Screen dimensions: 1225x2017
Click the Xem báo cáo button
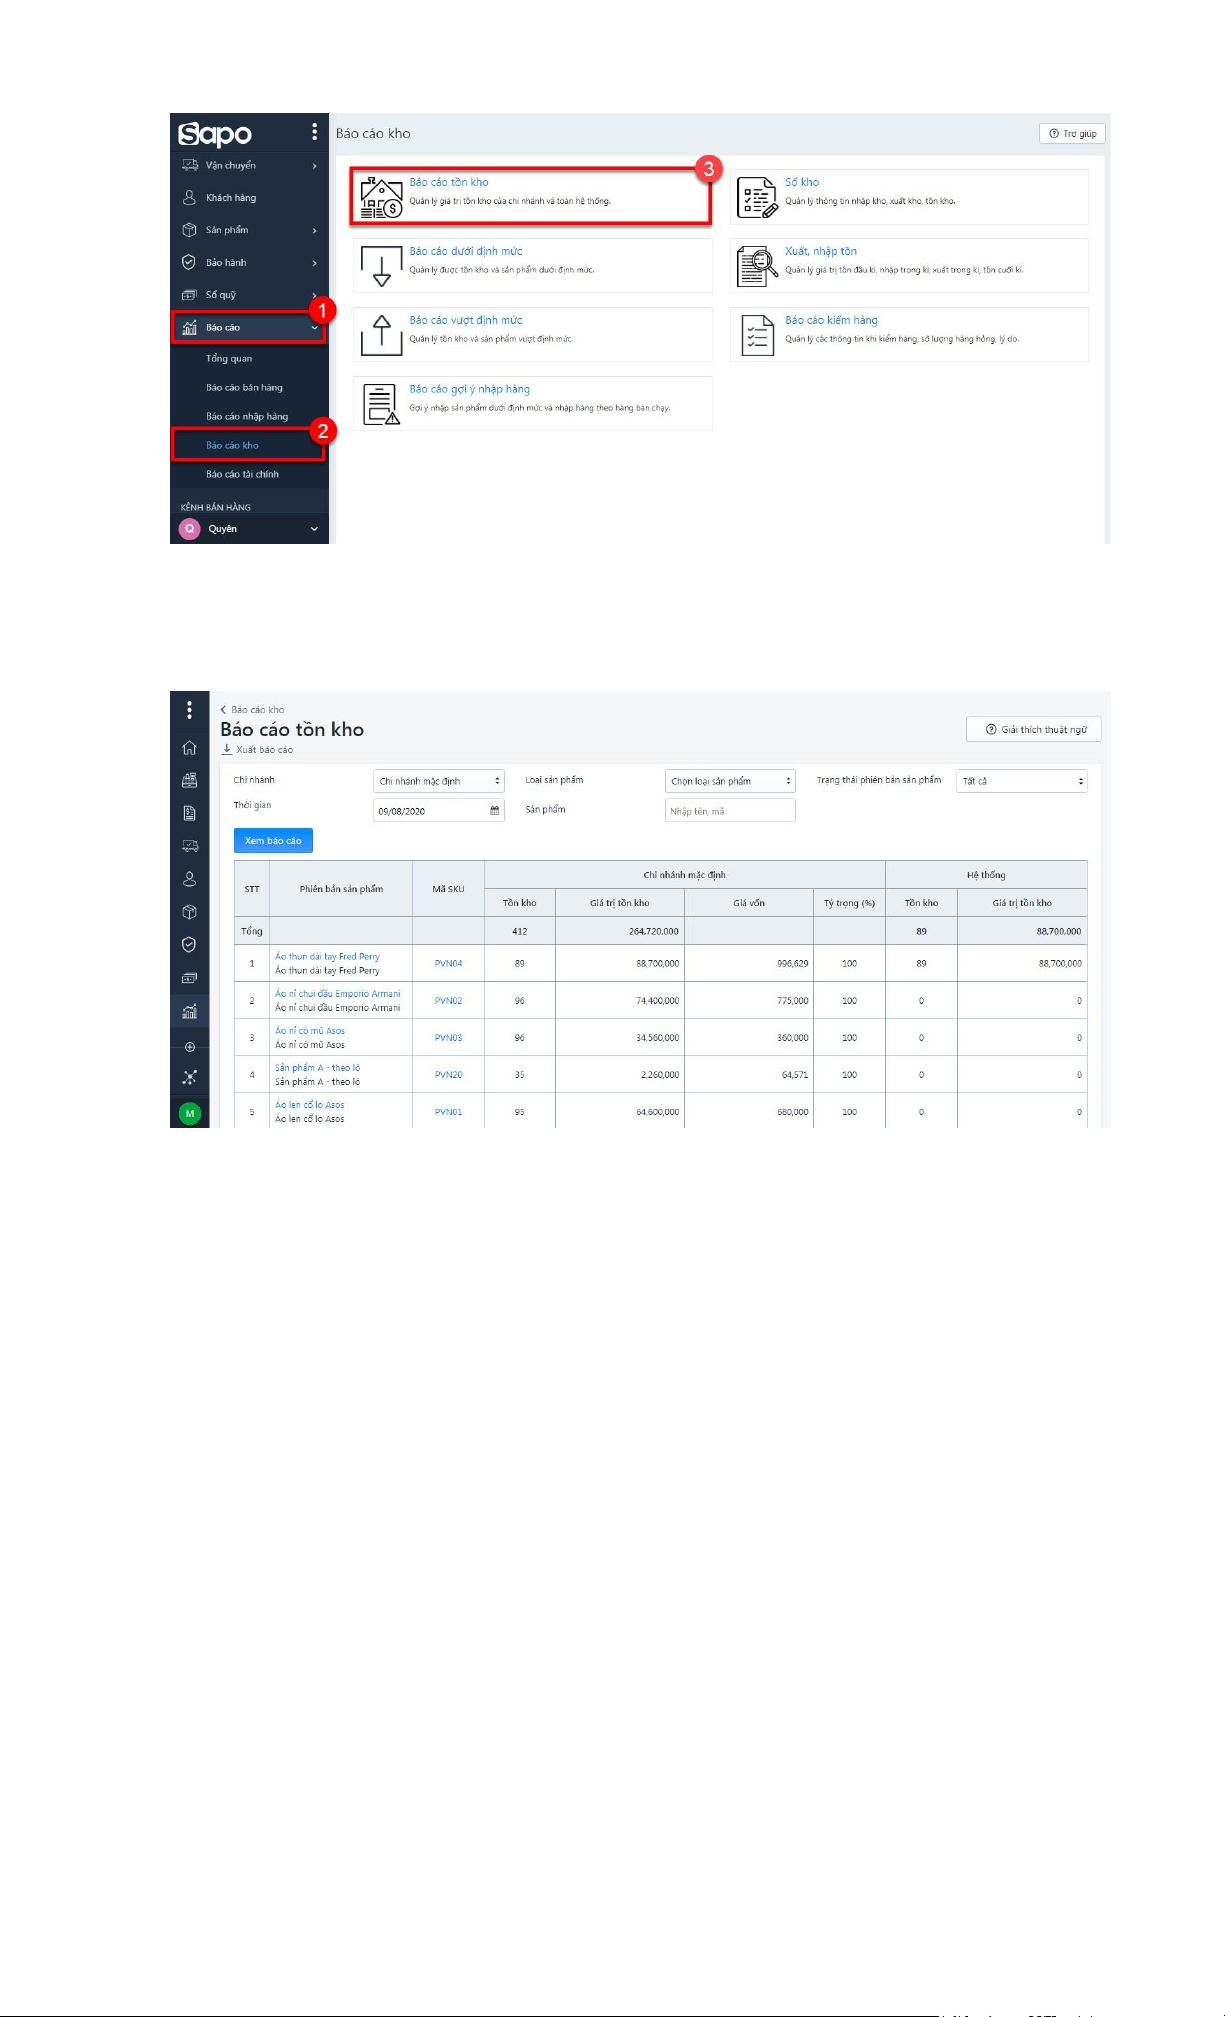[273, 841]
